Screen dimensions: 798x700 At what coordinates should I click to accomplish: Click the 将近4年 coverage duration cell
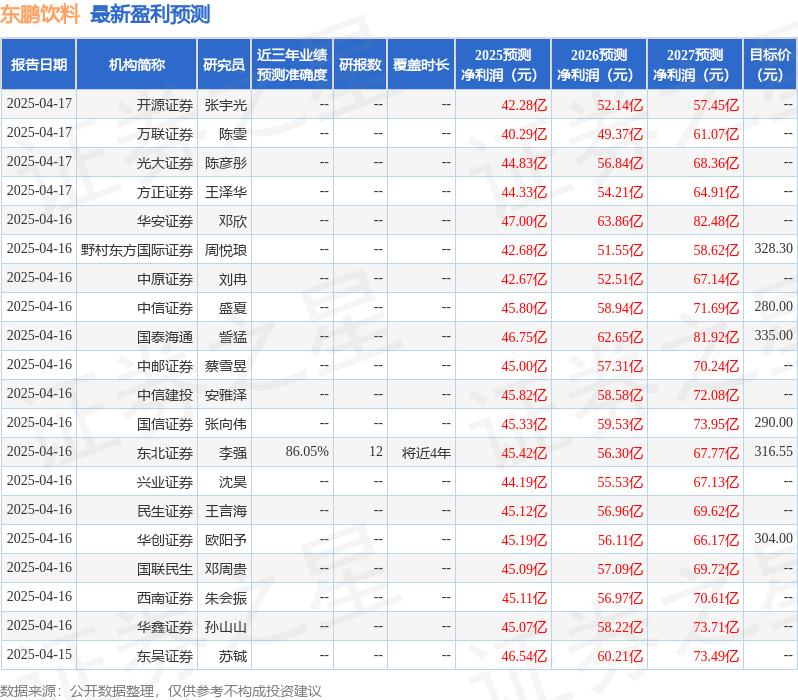pyautogui.click(x=426, y=453)
